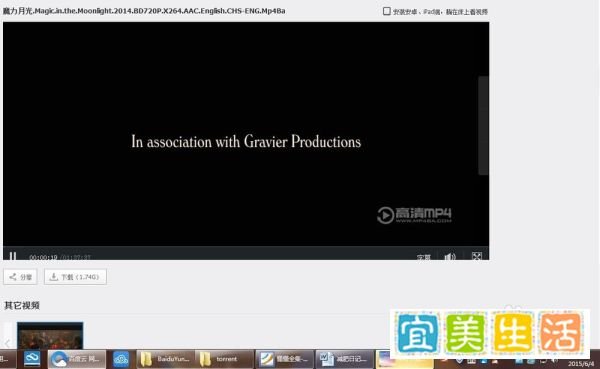600x369 pixels.
Task: Open the thumbnail under 其它视频
Action: (50, 335)
